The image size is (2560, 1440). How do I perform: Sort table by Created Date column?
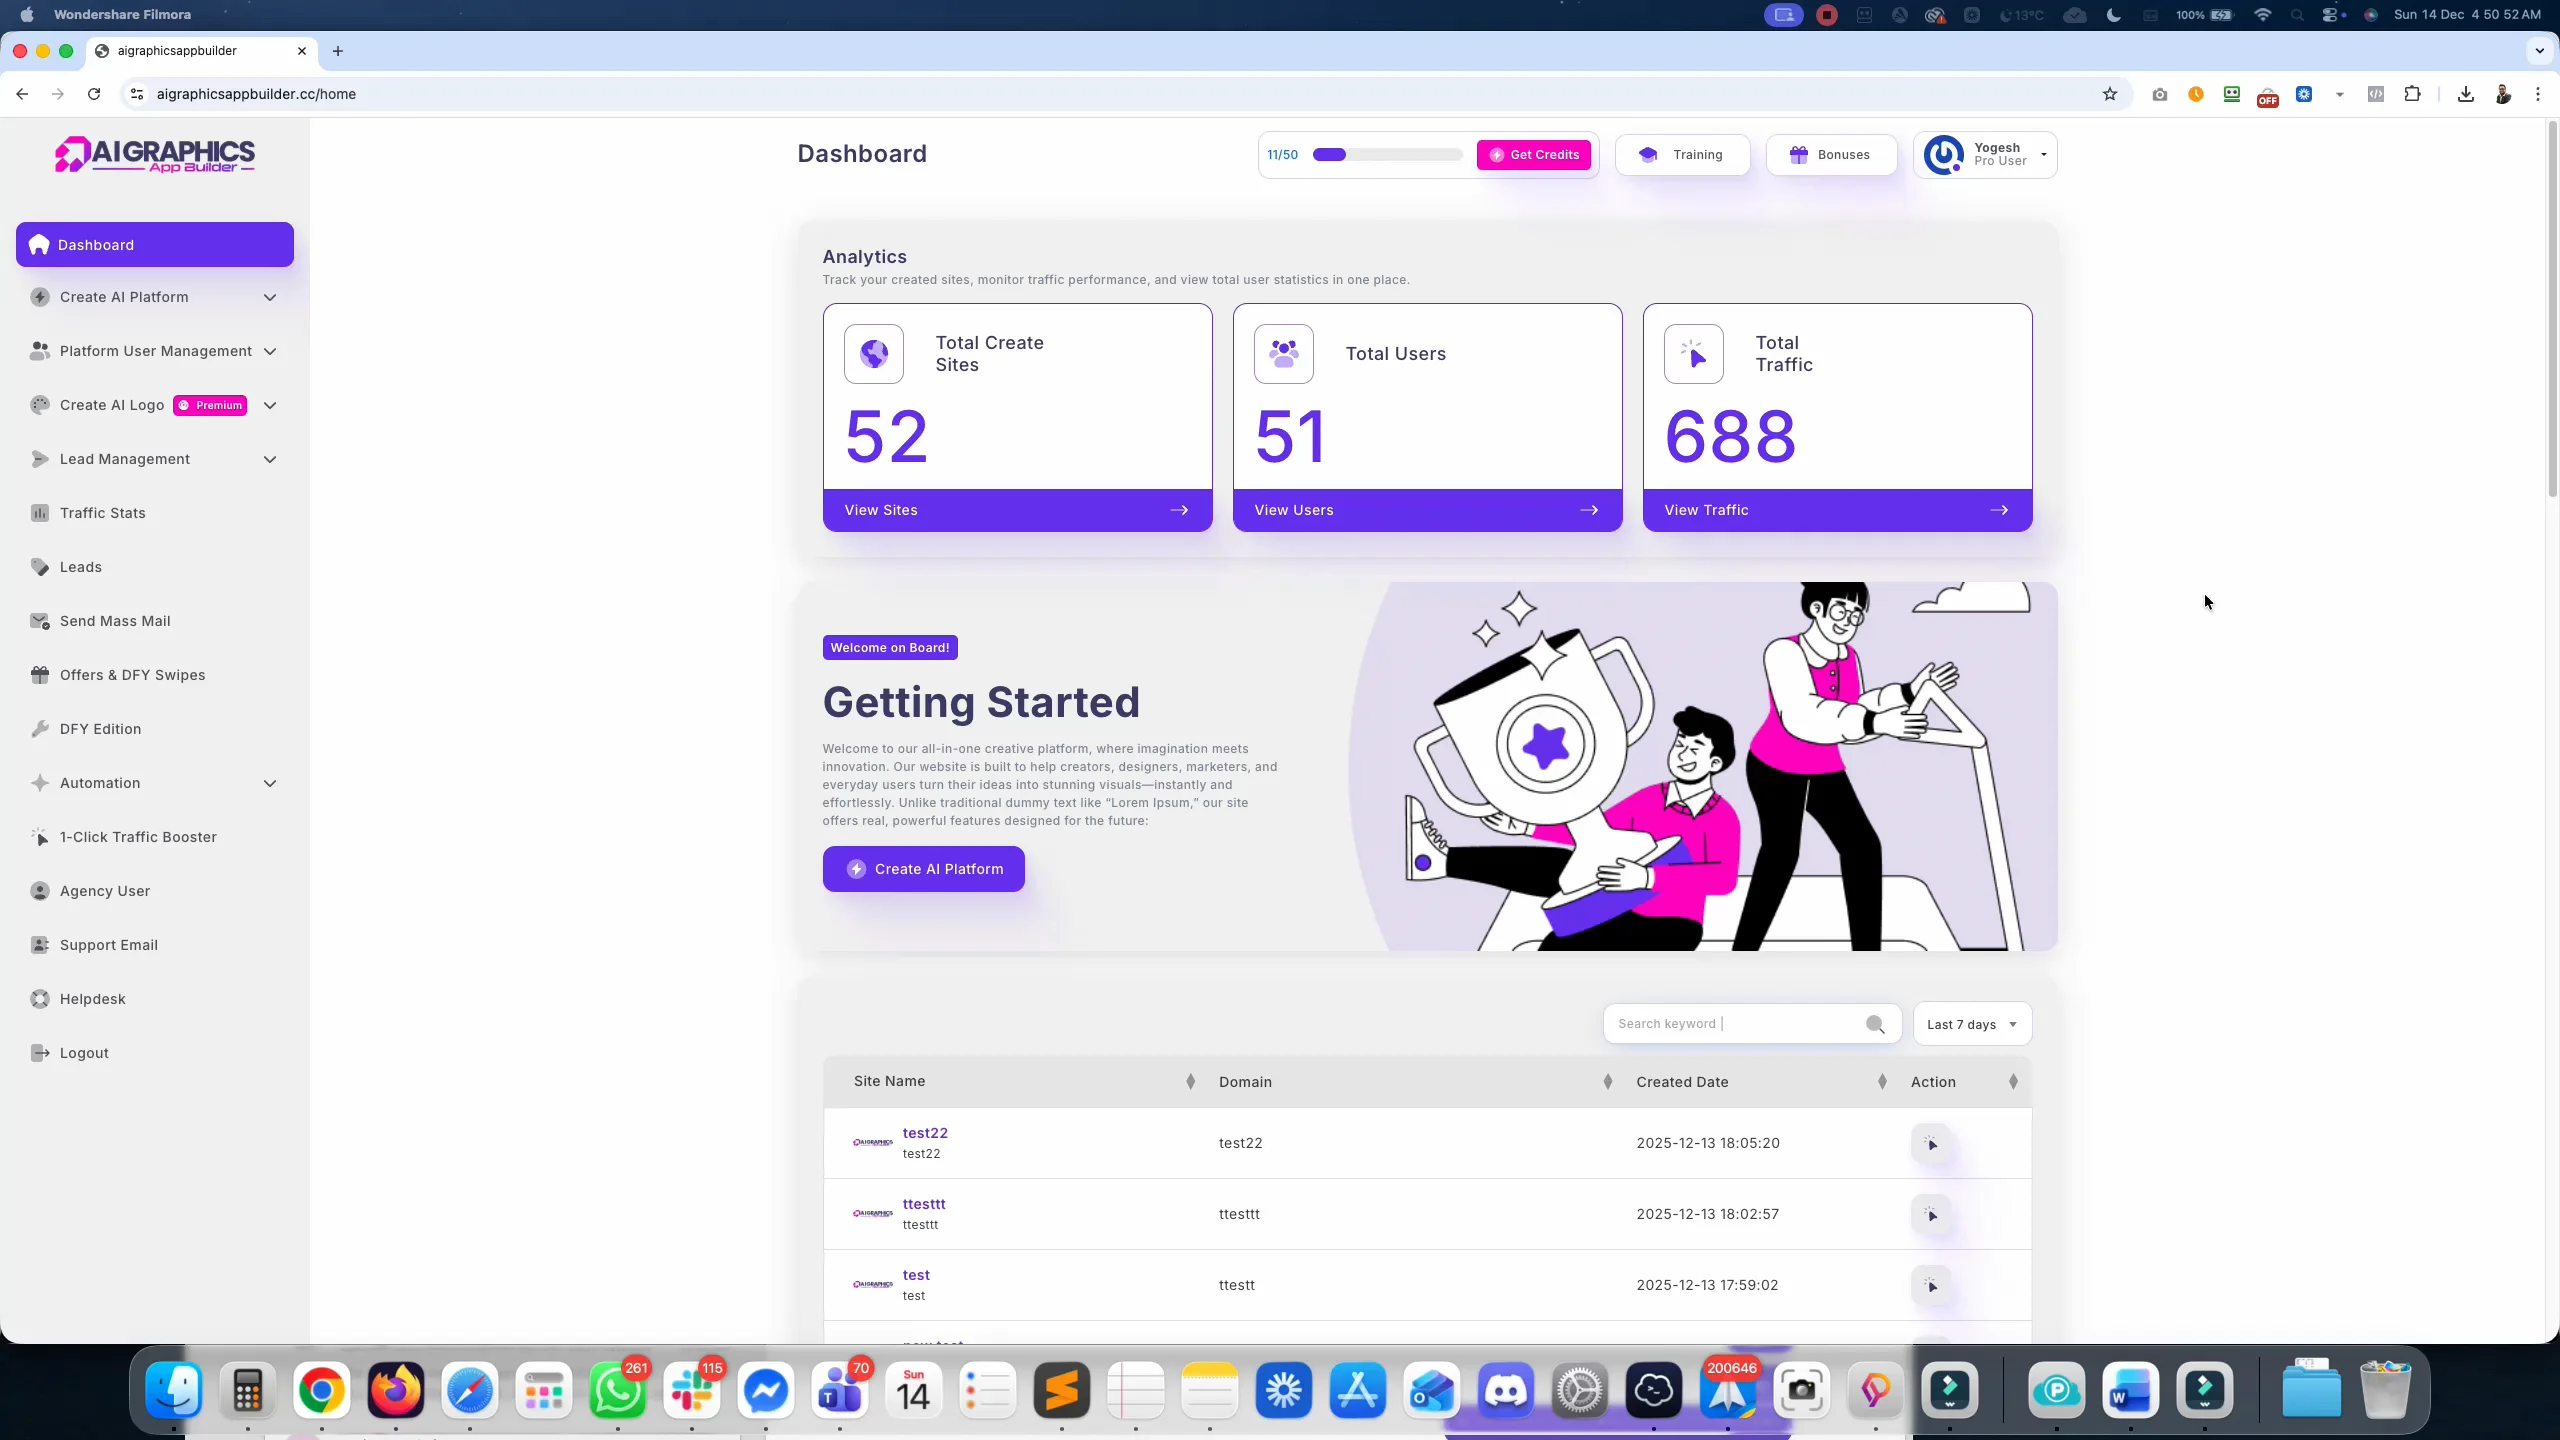coord(1882,1082)
